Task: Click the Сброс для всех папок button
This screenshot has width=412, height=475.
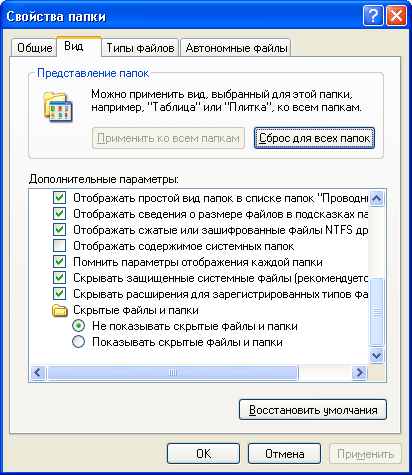Action: (314, 138)
